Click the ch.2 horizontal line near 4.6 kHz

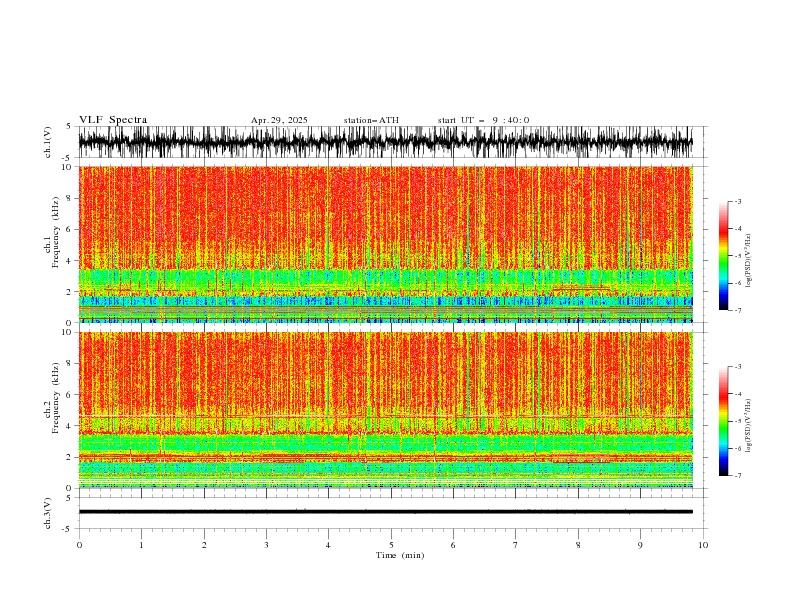tap(385, 416)
